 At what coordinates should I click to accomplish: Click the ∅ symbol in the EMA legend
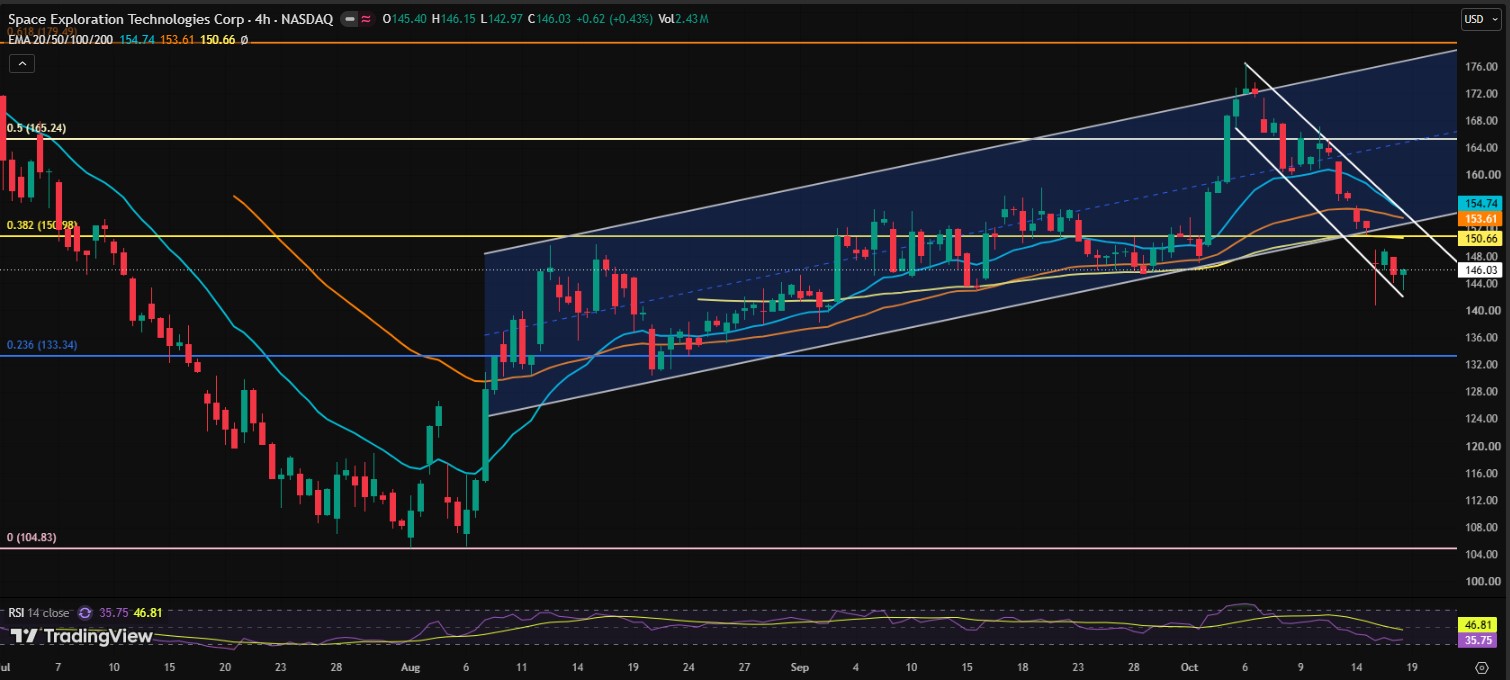244,40
